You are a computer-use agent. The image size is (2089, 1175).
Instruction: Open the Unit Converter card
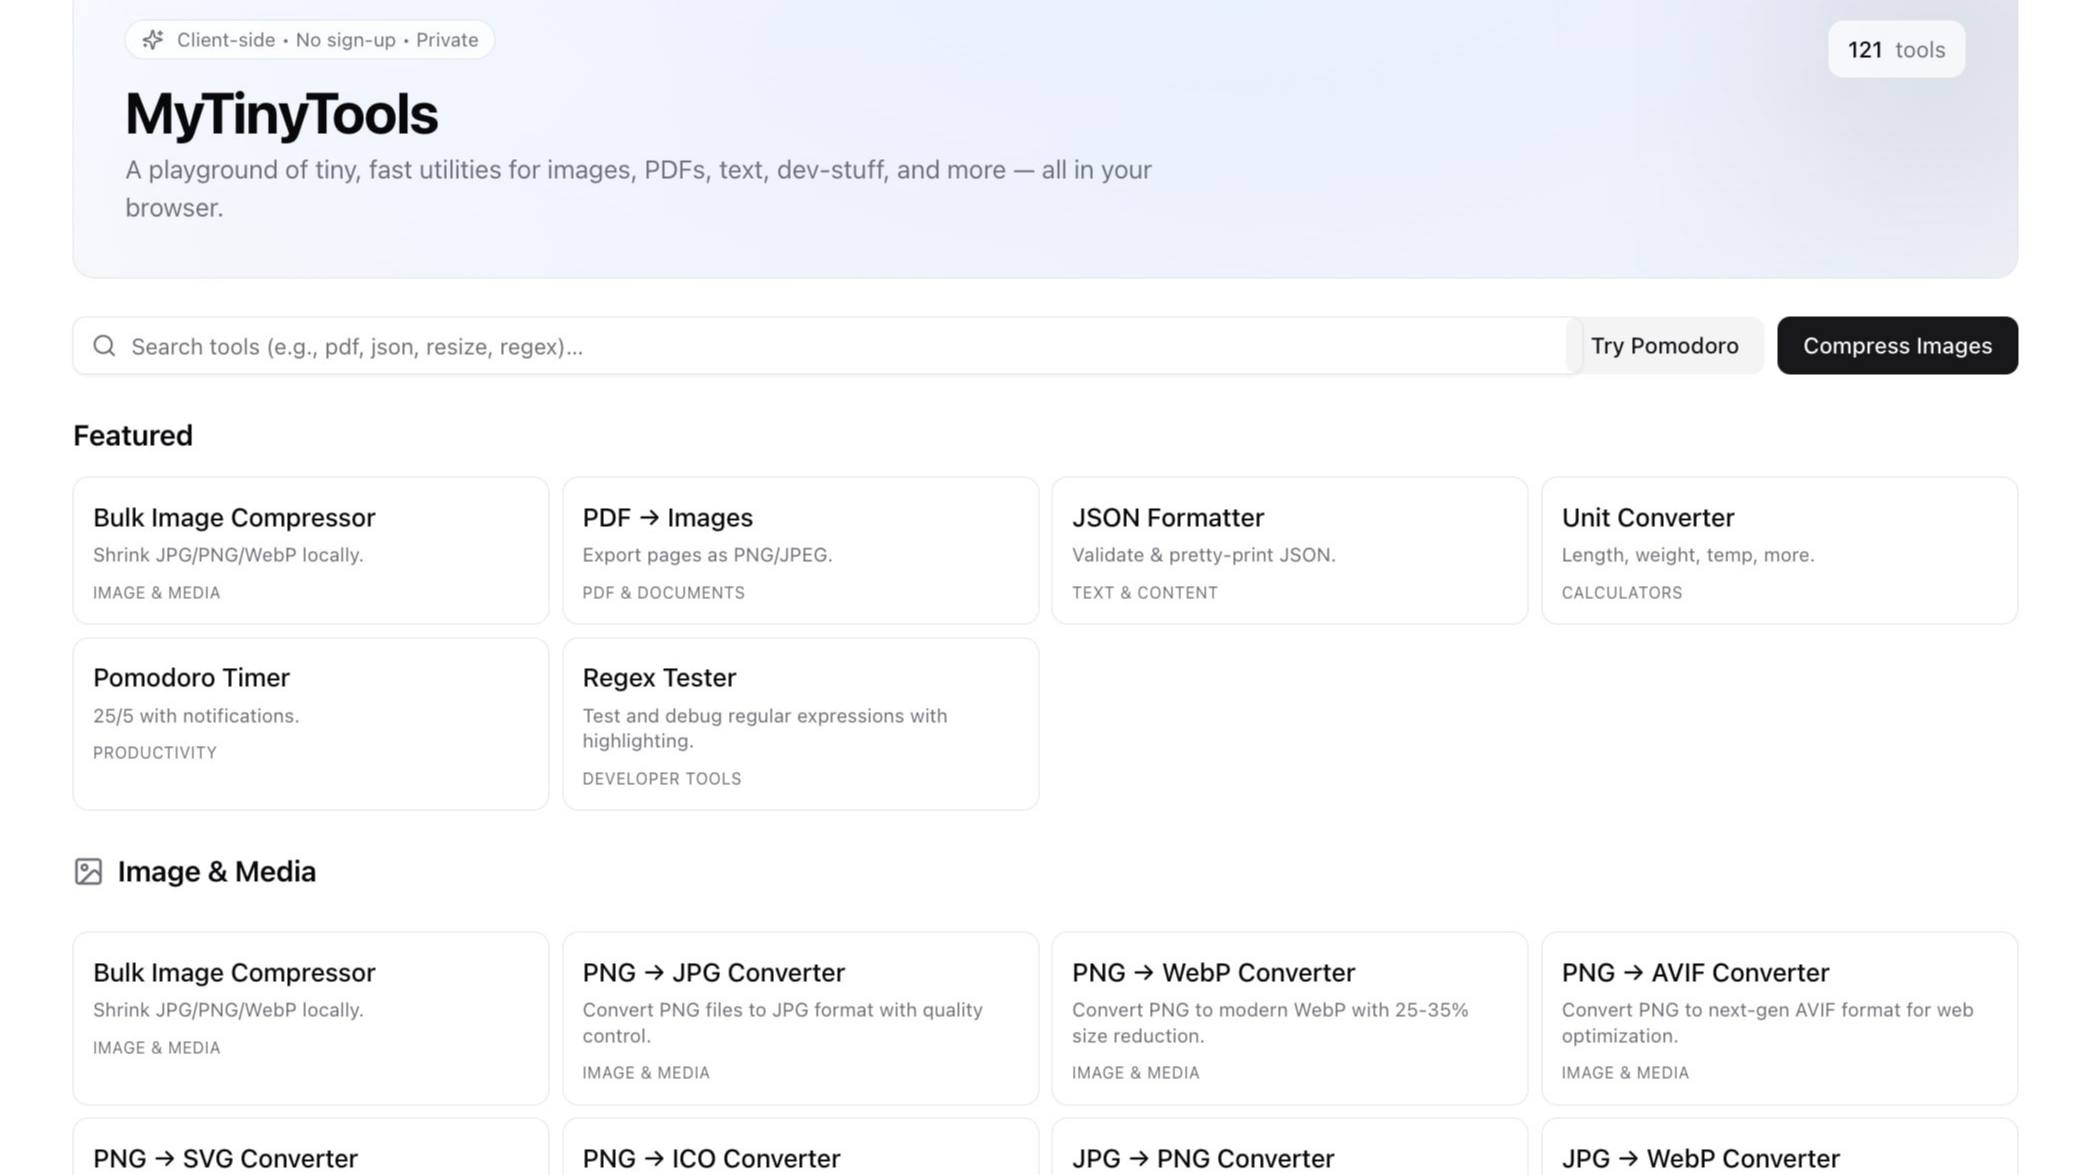1779,551
